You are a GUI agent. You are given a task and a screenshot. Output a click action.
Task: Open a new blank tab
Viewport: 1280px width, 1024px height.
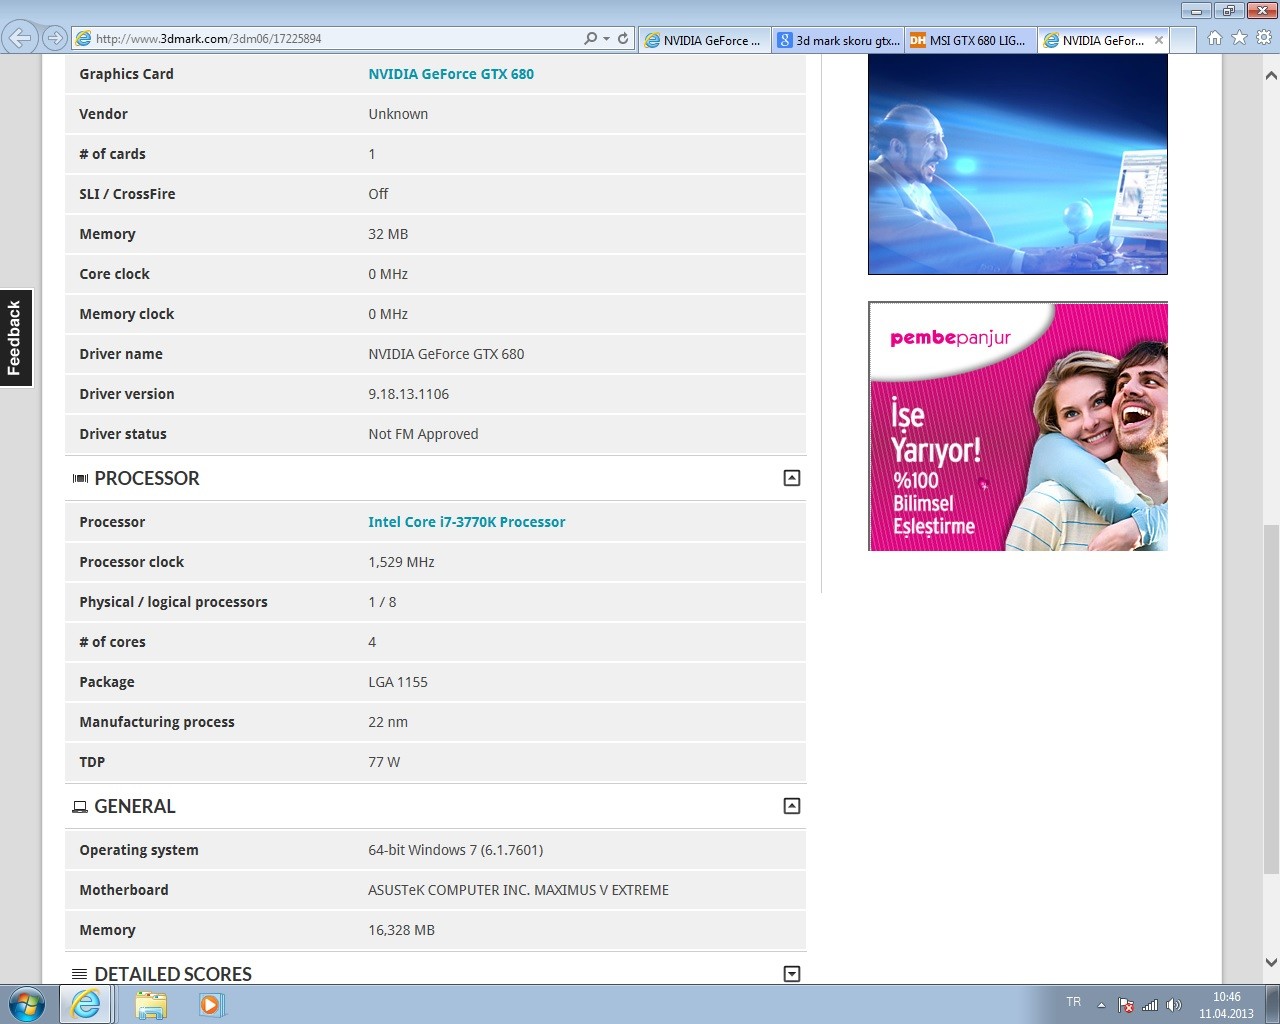point(1183,40)
